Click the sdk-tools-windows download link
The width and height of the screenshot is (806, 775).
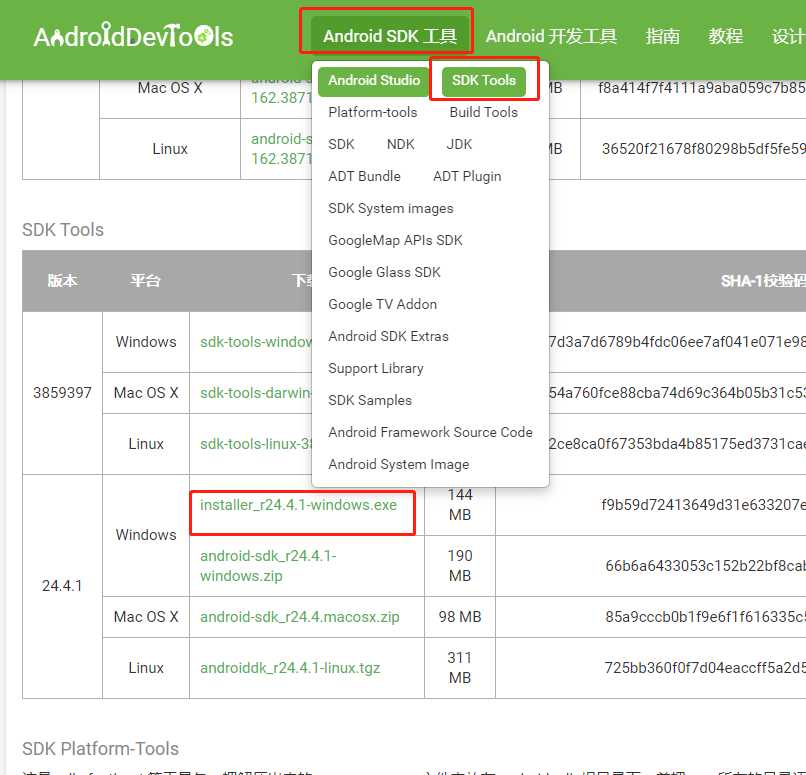(x=255, y=342)
